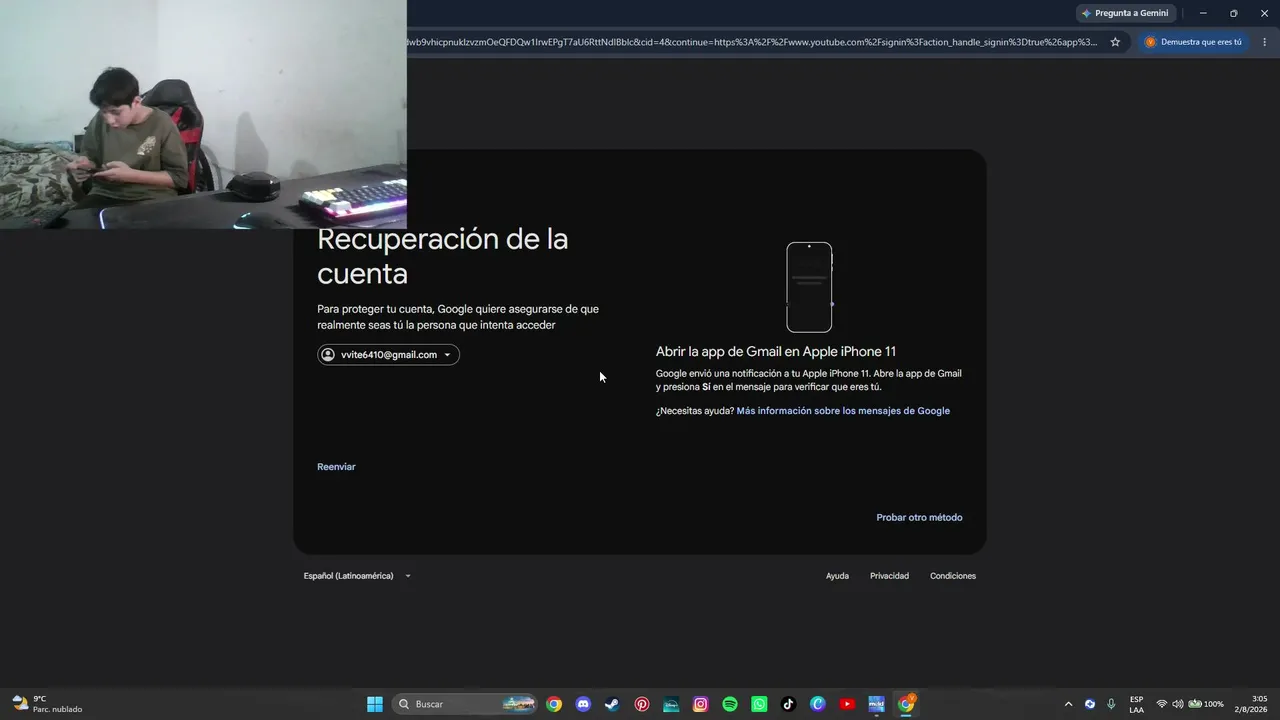
Task: Open the weather widget showing 9°C
Action: [47, 704]
